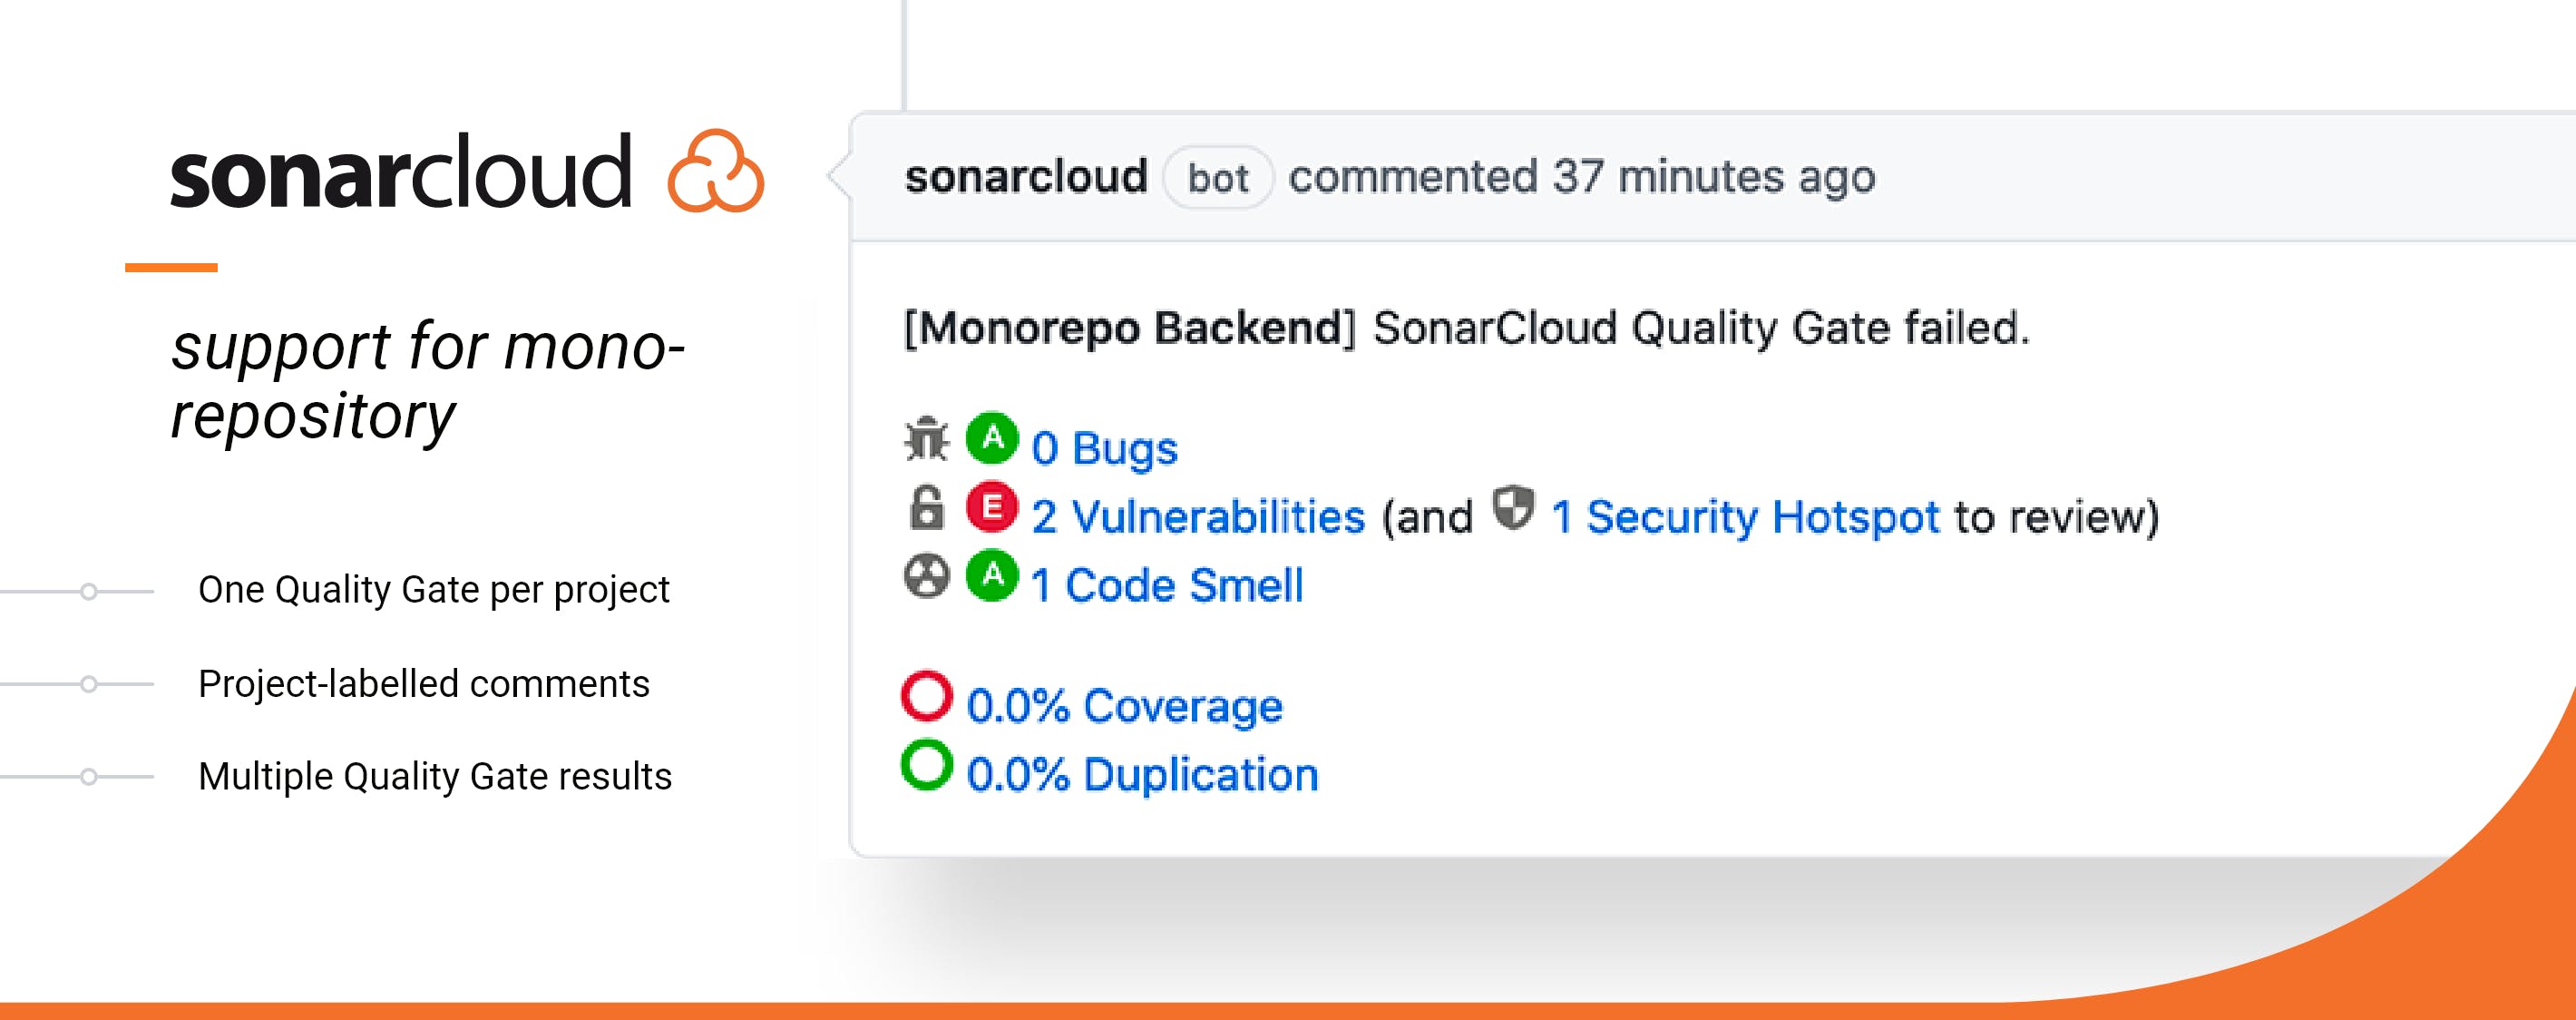The height and width of the screenshot is (1020, 2576).
Task: Open the 1 Code Smell link
Action: coord(1167,585)
